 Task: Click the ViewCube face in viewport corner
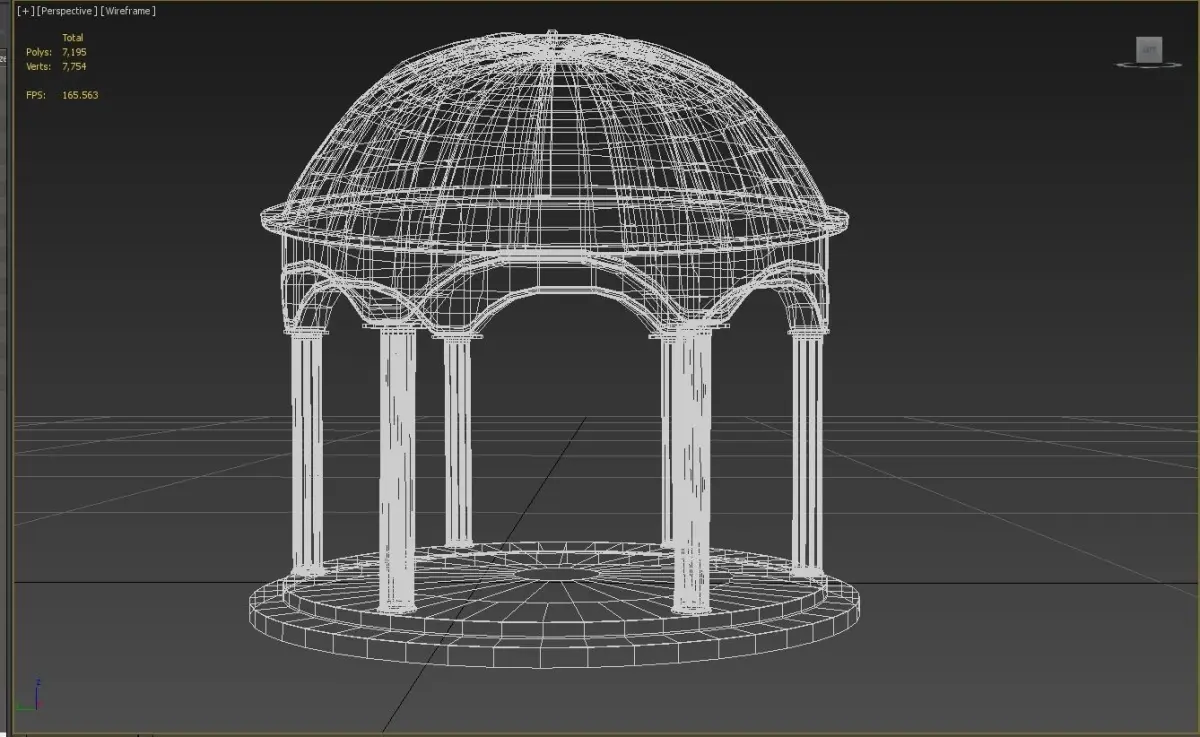[x=1149, y=49]
